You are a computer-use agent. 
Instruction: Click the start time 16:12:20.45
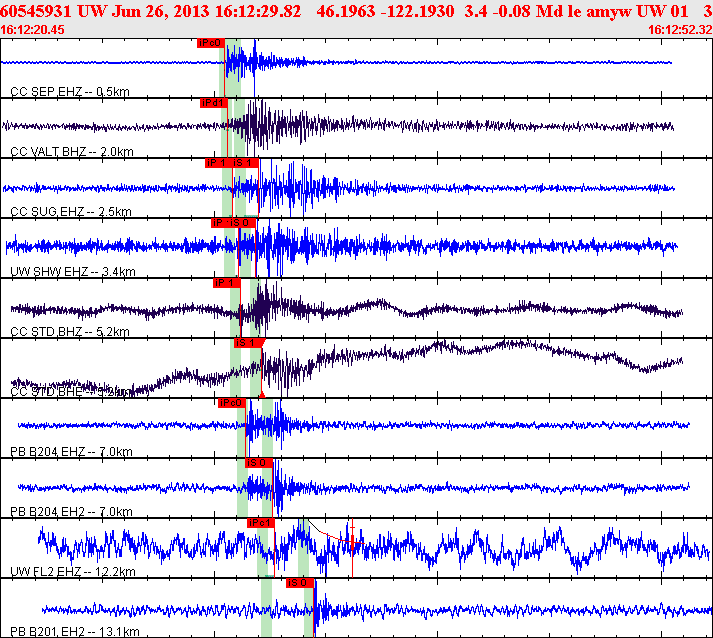pyautogui.click(x=32, y=30)
